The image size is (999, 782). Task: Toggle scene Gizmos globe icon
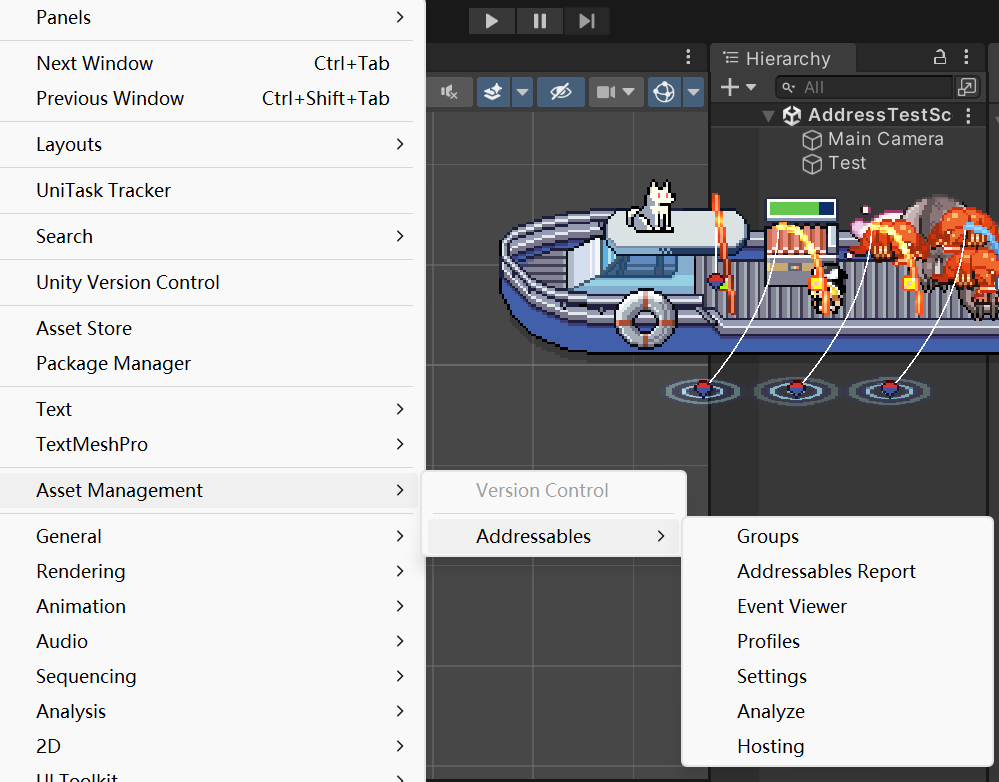(x=665, y=92)
